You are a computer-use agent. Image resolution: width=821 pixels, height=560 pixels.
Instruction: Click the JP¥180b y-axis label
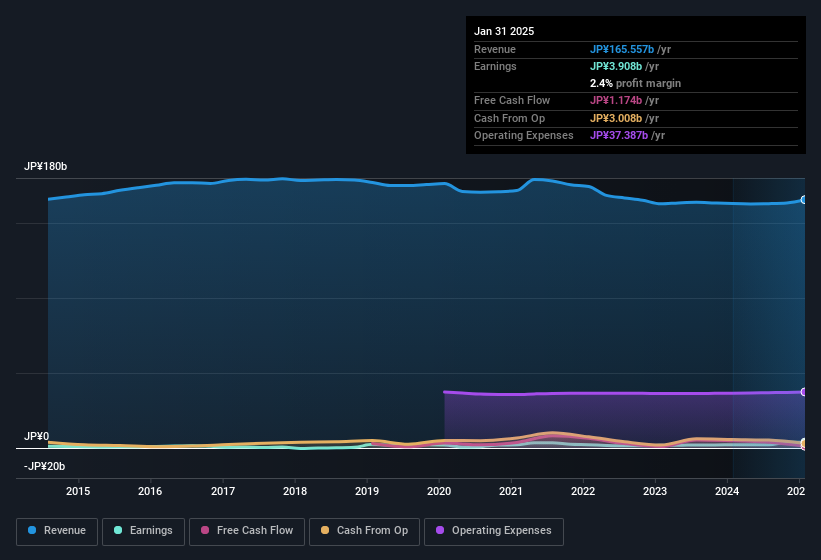(x=46, y=166)
